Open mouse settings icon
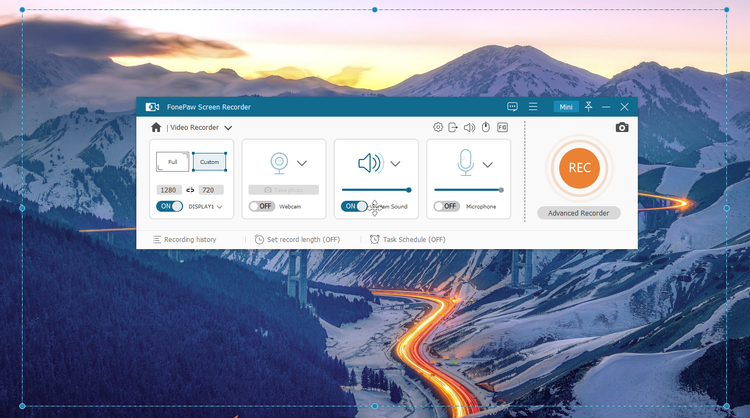 486,127
